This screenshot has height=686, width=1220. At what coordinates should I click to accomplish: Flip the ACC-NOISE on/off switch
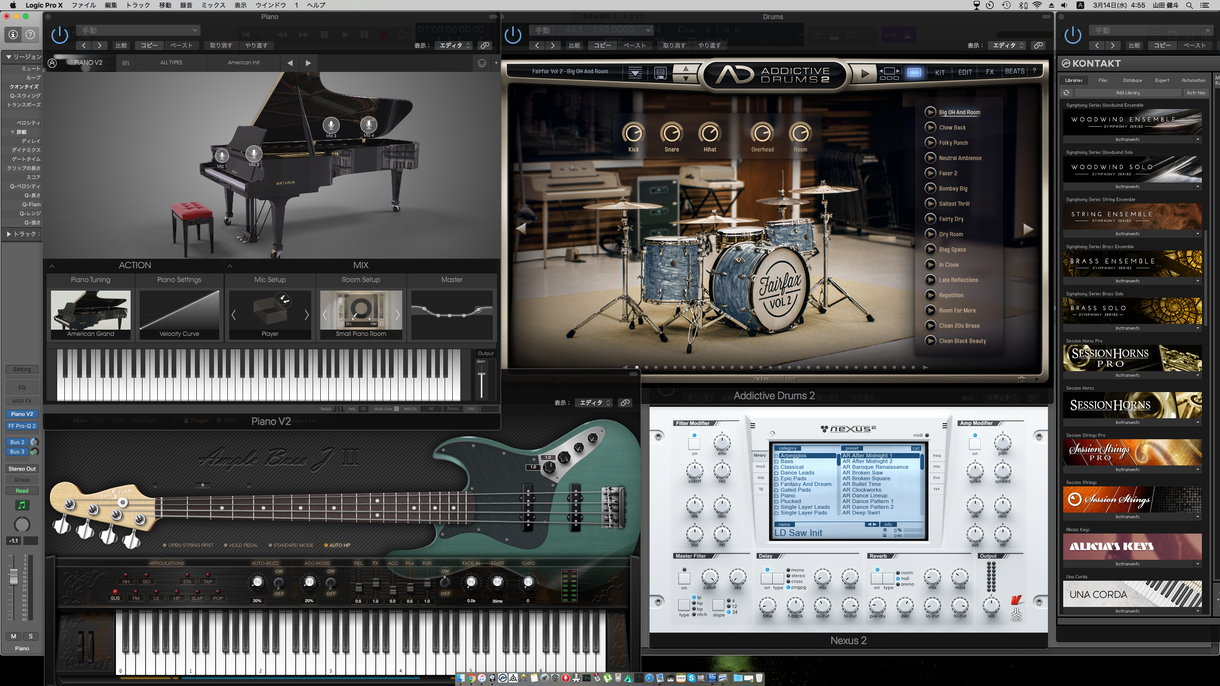[x=331, y=581]
